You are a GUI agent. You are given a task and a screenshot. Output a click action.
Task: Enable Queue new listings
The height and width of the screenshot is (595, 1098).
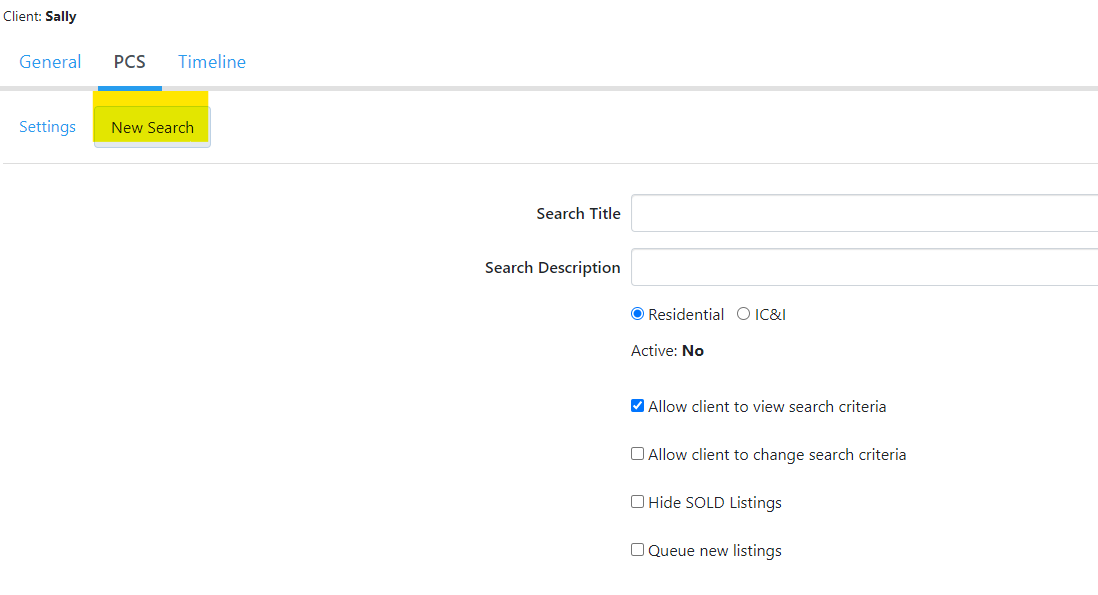click(x=637, y=549)
